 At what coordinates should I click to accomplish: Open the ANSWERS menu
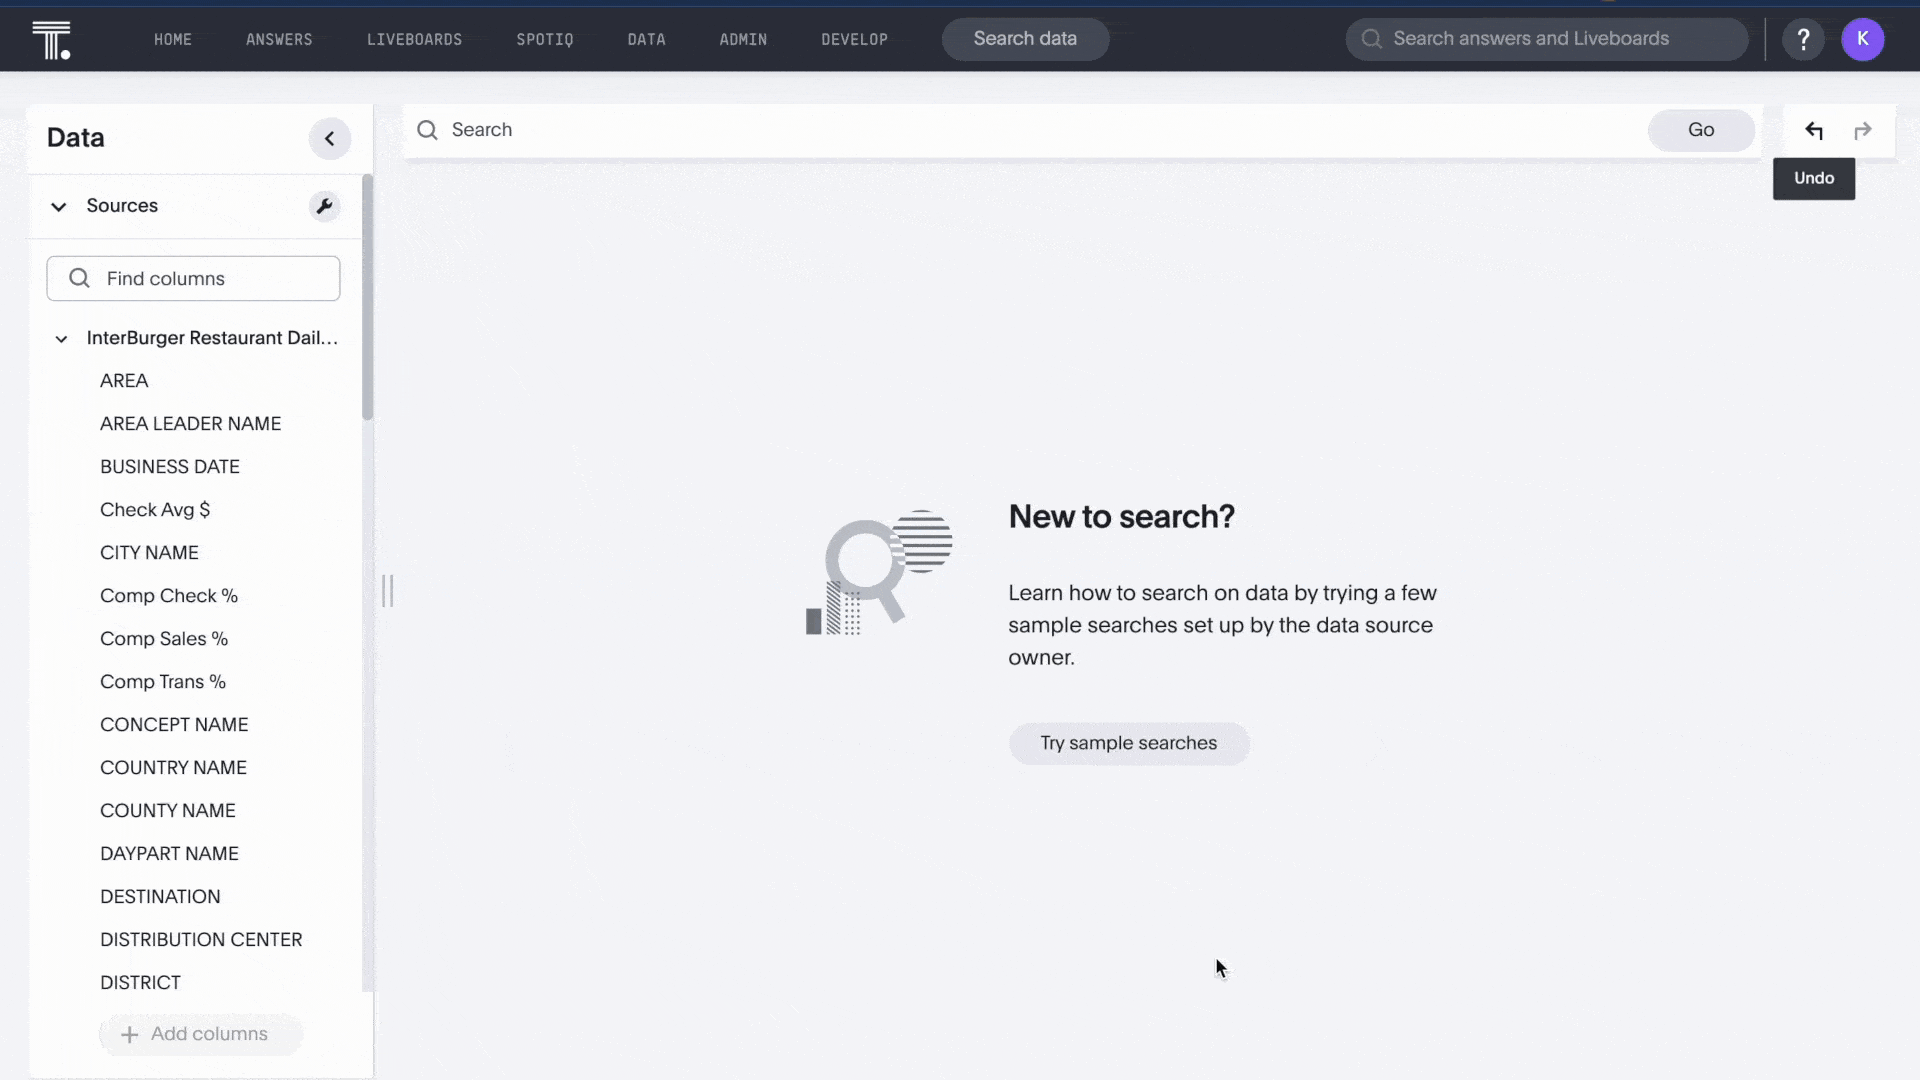pos(279,39)
